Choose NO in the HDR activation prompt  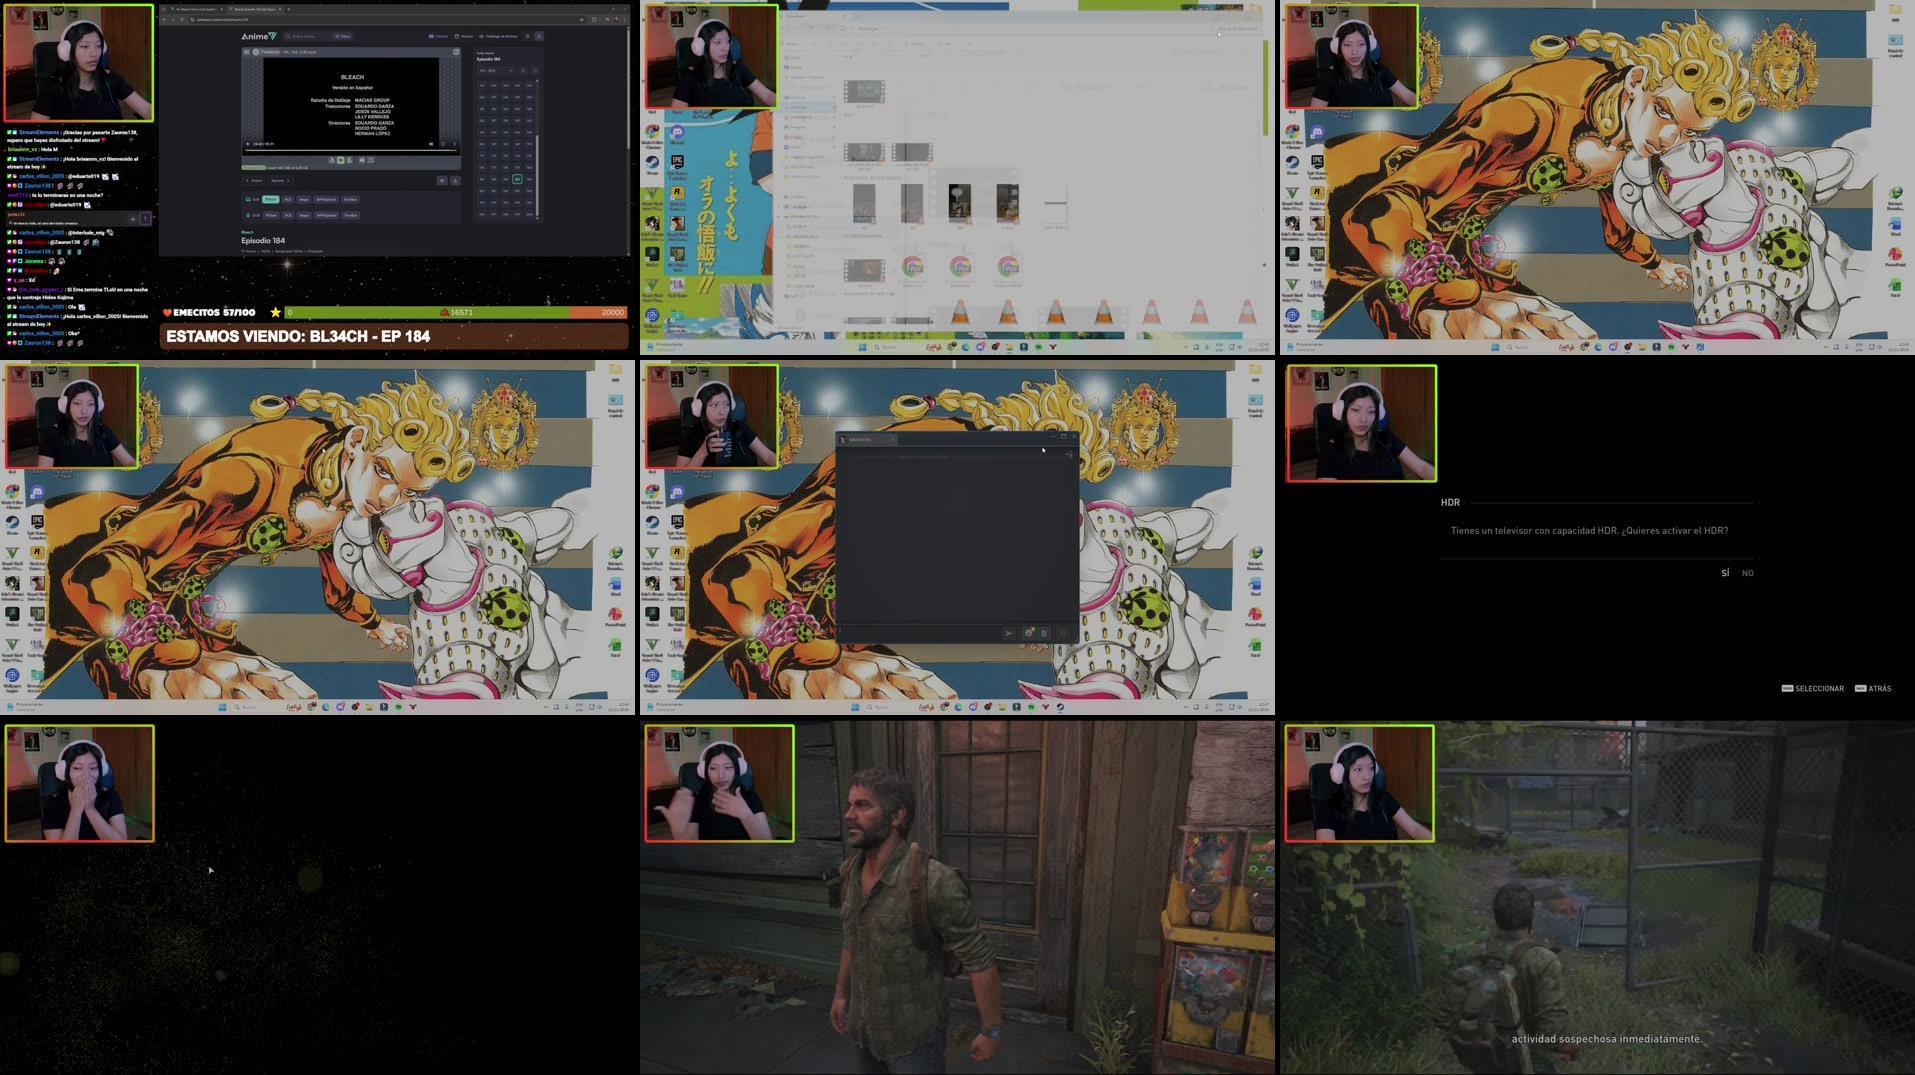point(1747,573)
